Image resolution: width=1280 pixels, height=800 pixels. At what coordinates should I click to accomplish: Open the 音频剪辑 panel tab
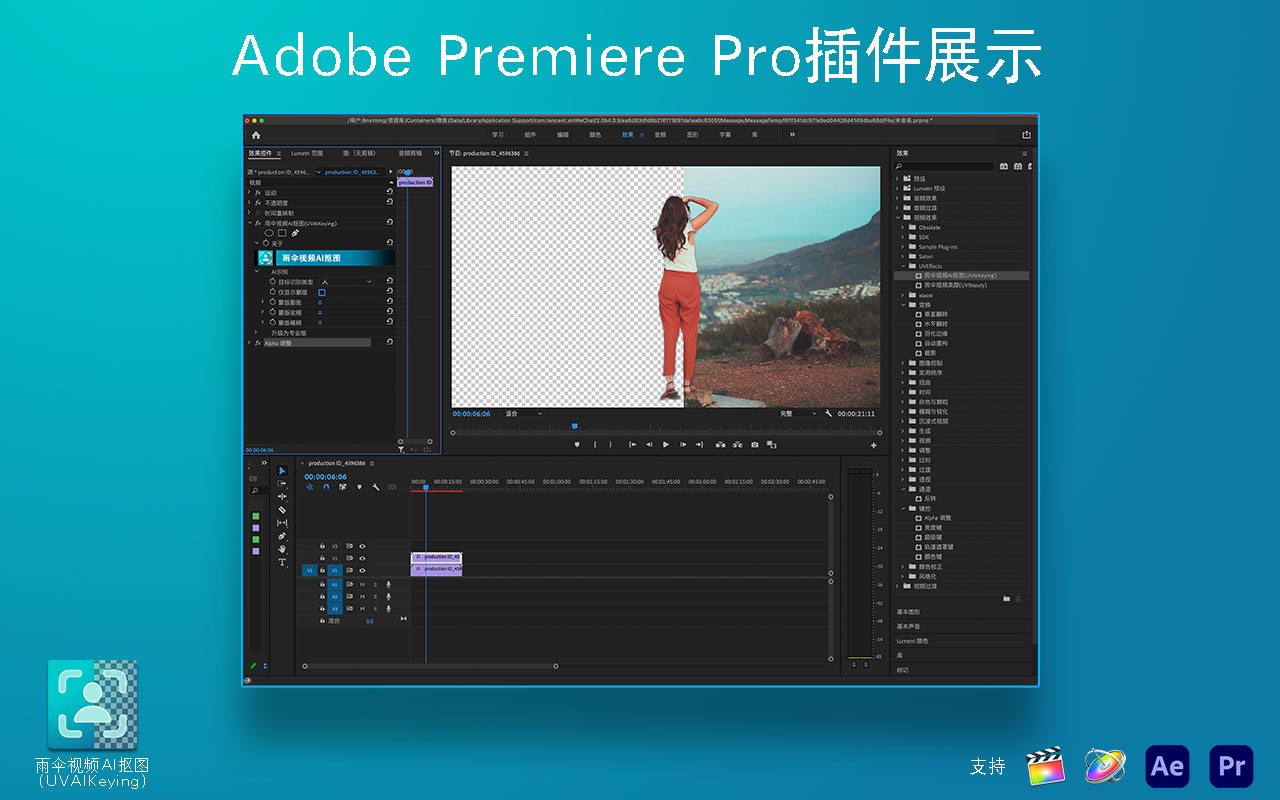click(410, 153)
